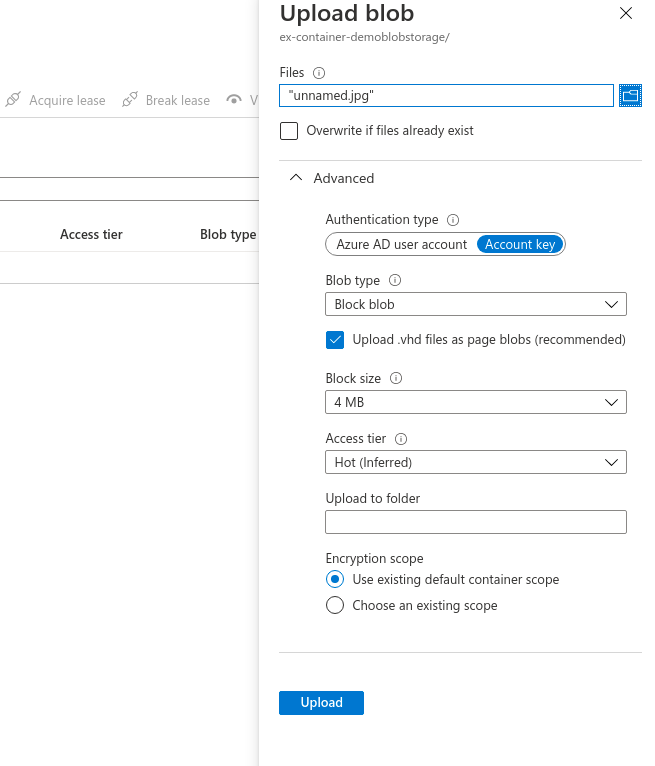Select Choose an existing scope option
Image resolution: width=655 pixels, height=766 pixels.
pos(335,605)
